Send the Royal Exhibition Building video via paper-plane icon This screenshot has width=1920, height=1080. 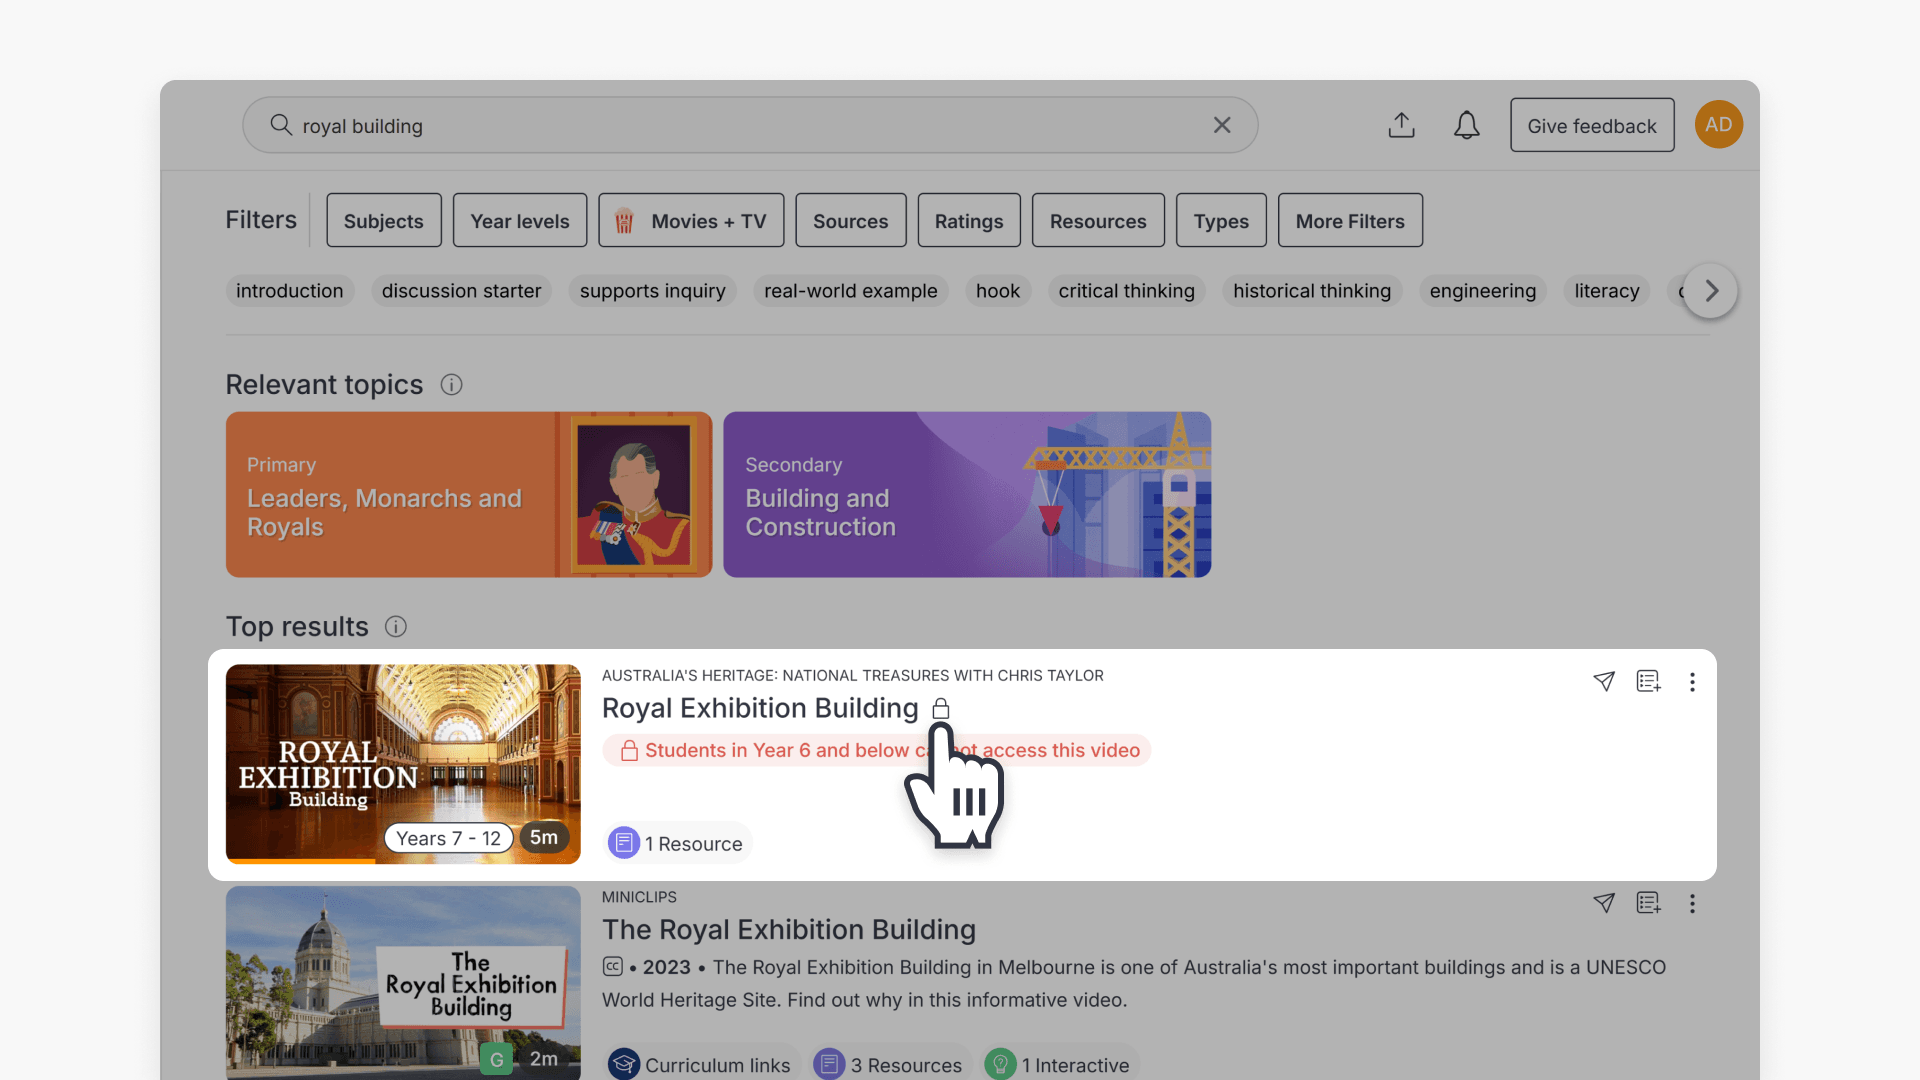1603,682
